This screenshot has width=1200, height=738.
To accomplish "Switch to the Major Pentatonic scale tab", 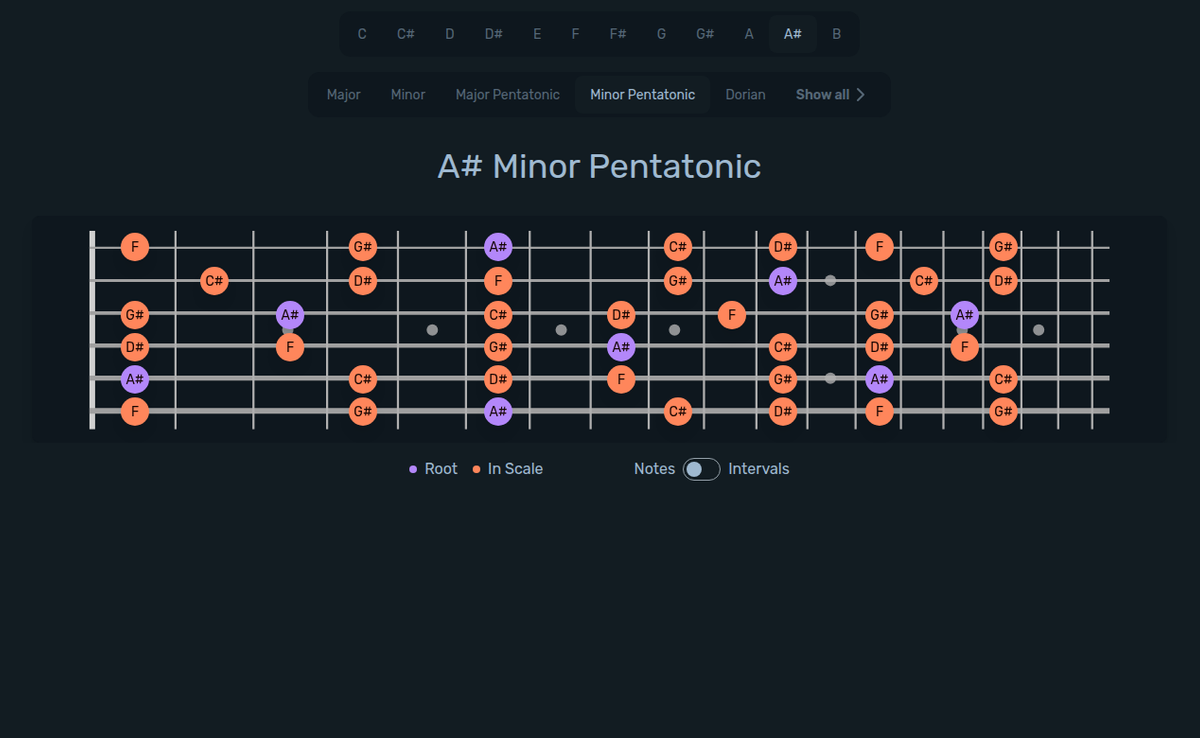I will [x=508, y=94].
